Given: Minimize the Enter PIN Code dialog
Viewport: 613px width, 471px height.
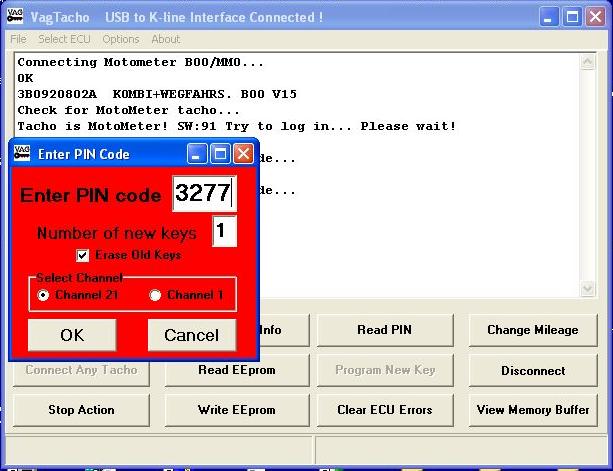Looking at the screenshot, I should (x=197, y=153).
